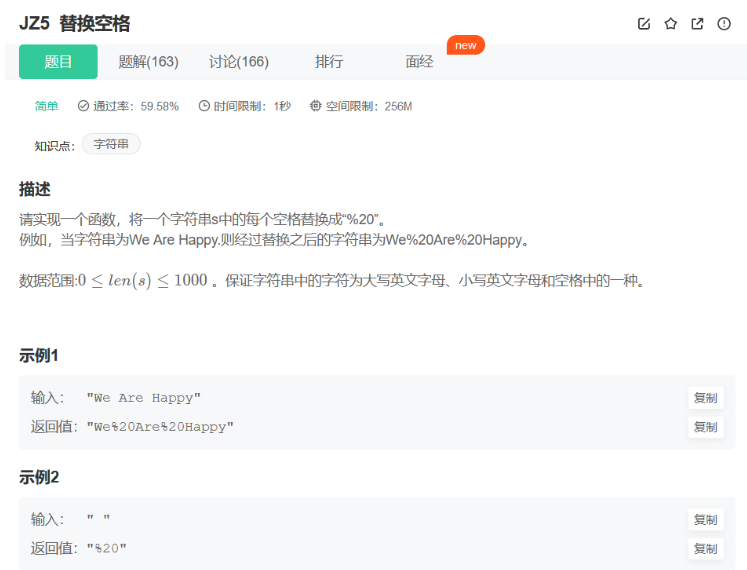This screenshot has width=747, height=570.
Task: Click the "We Are Happy" input string
Action: tap(144, 398)
